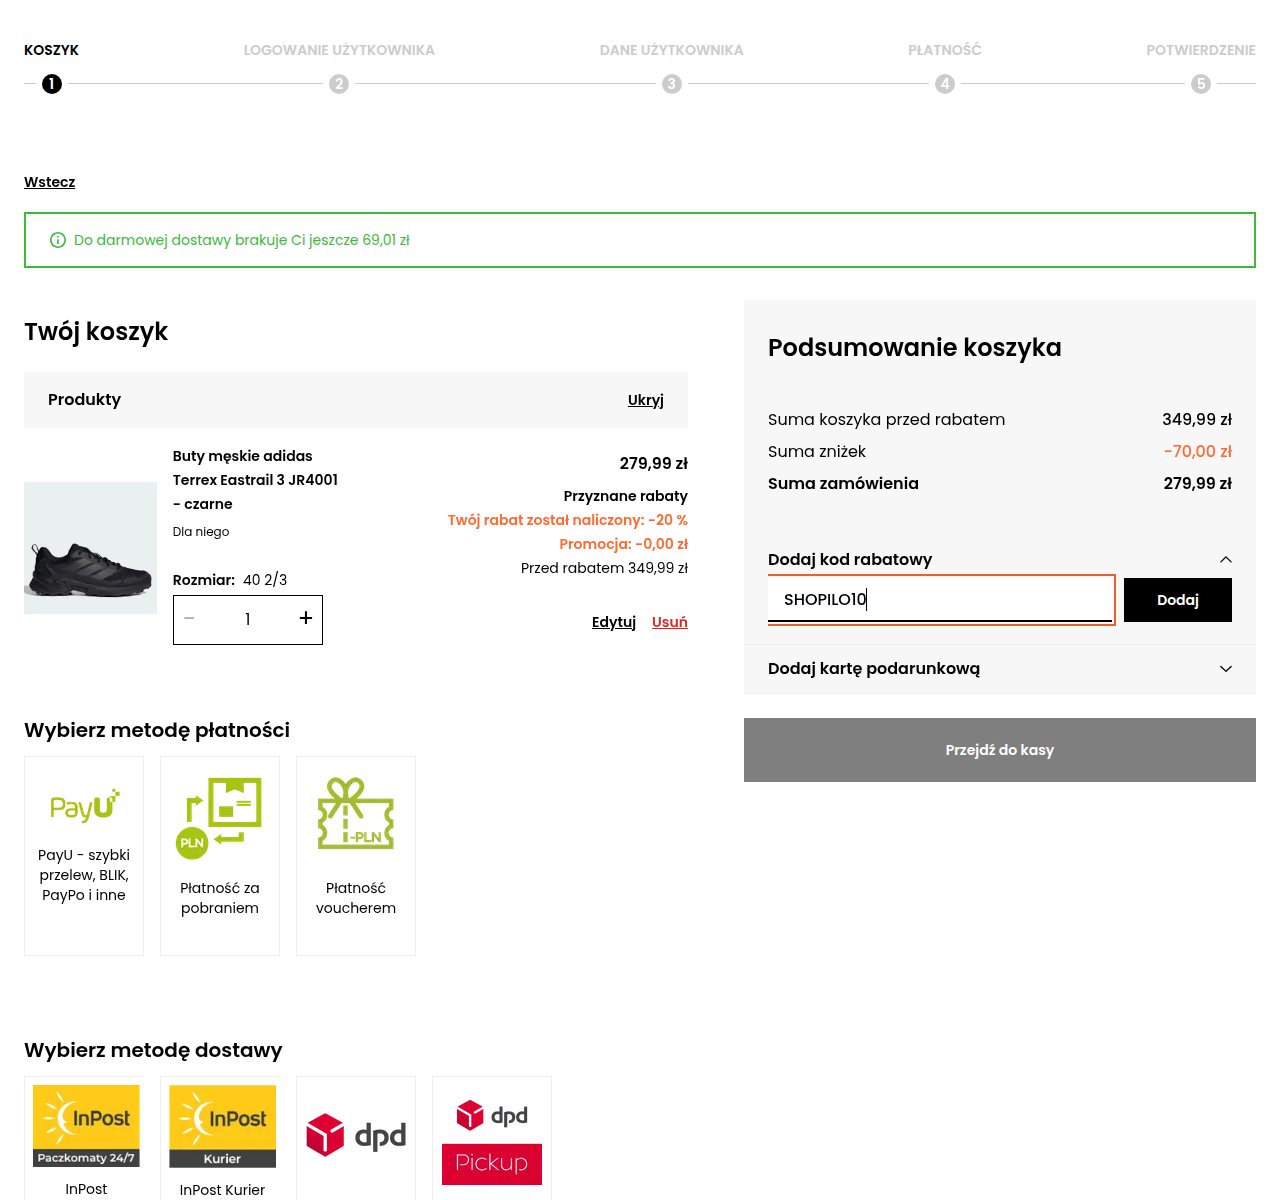Click the Suma zniżek -70,00 zł value
Image resolution: width=1280 pixels, height=1200 pixels.
[x=1198, y=452]
